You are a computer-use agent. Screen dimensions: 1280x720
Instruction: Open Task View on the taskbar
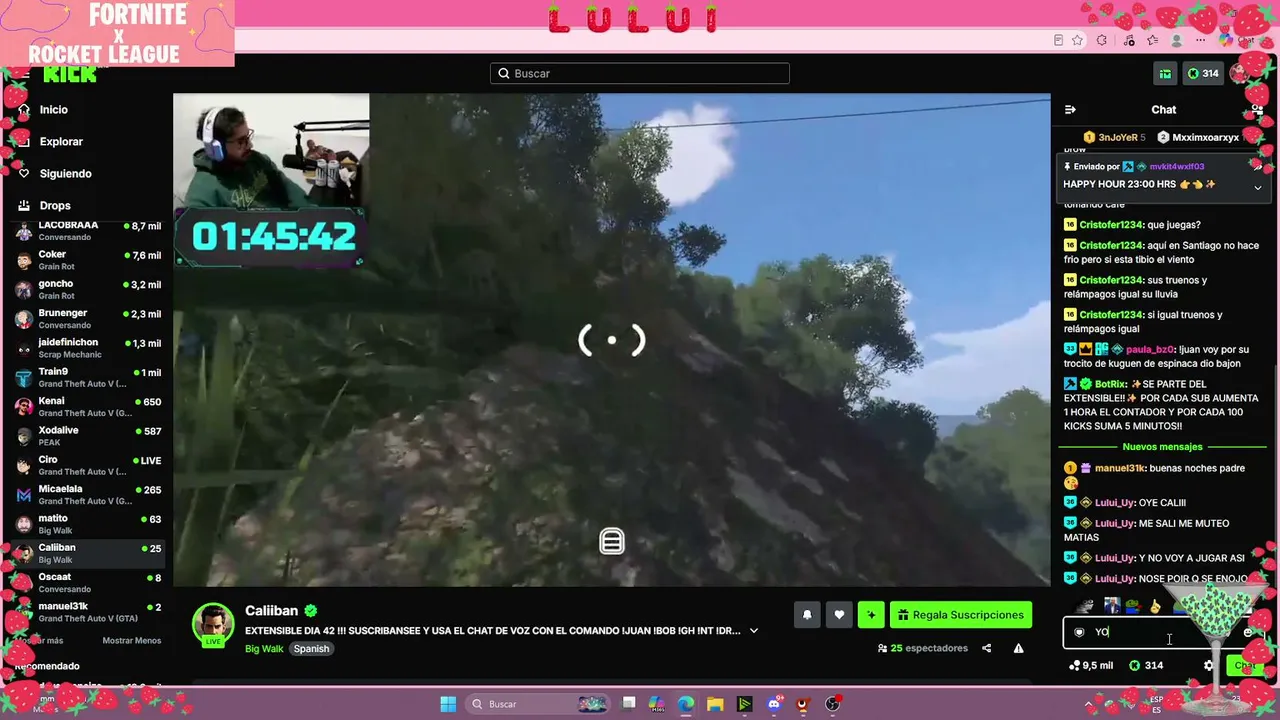(628, 704)
